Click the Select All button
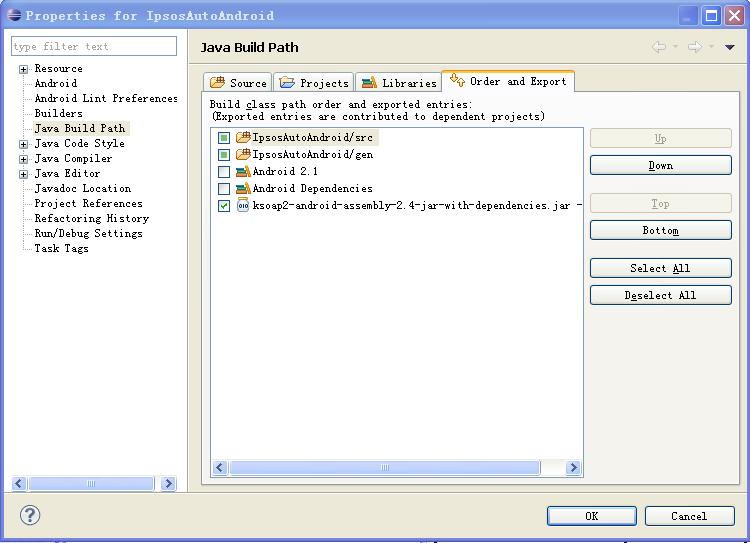 661,268
